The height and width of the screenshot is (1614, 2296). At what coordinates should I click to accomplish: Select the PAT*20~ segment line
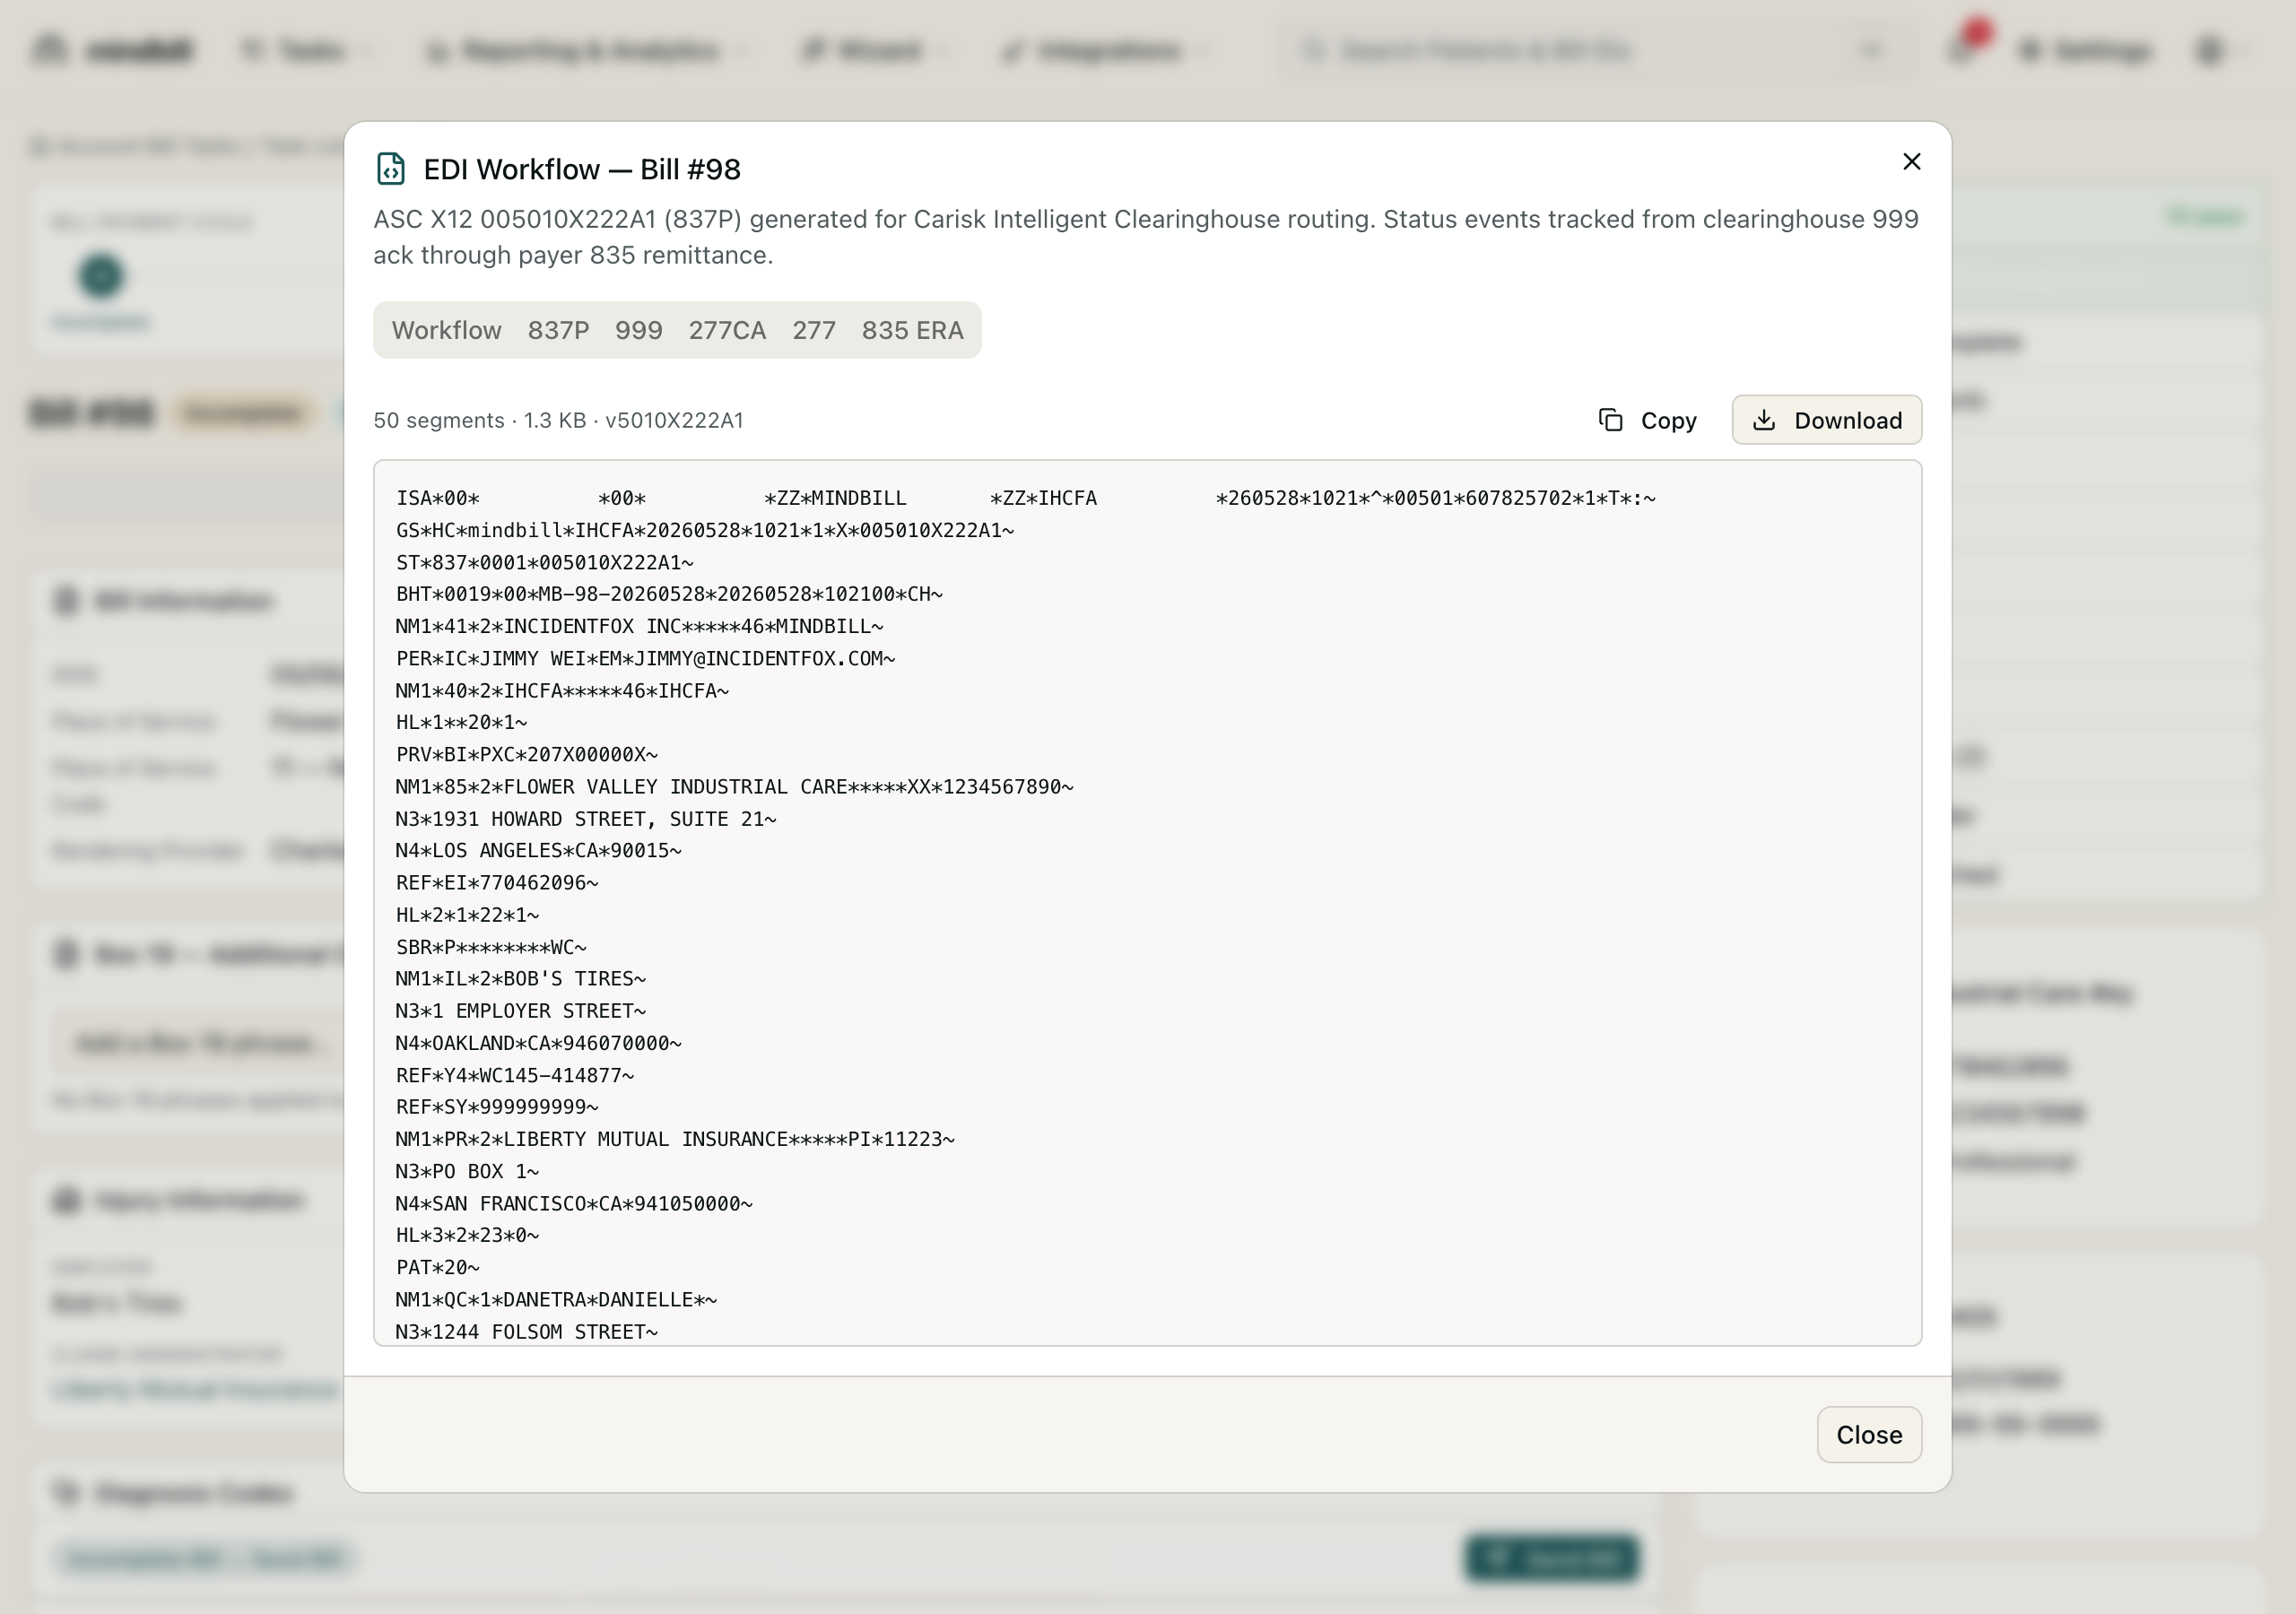coord(438,1268)
